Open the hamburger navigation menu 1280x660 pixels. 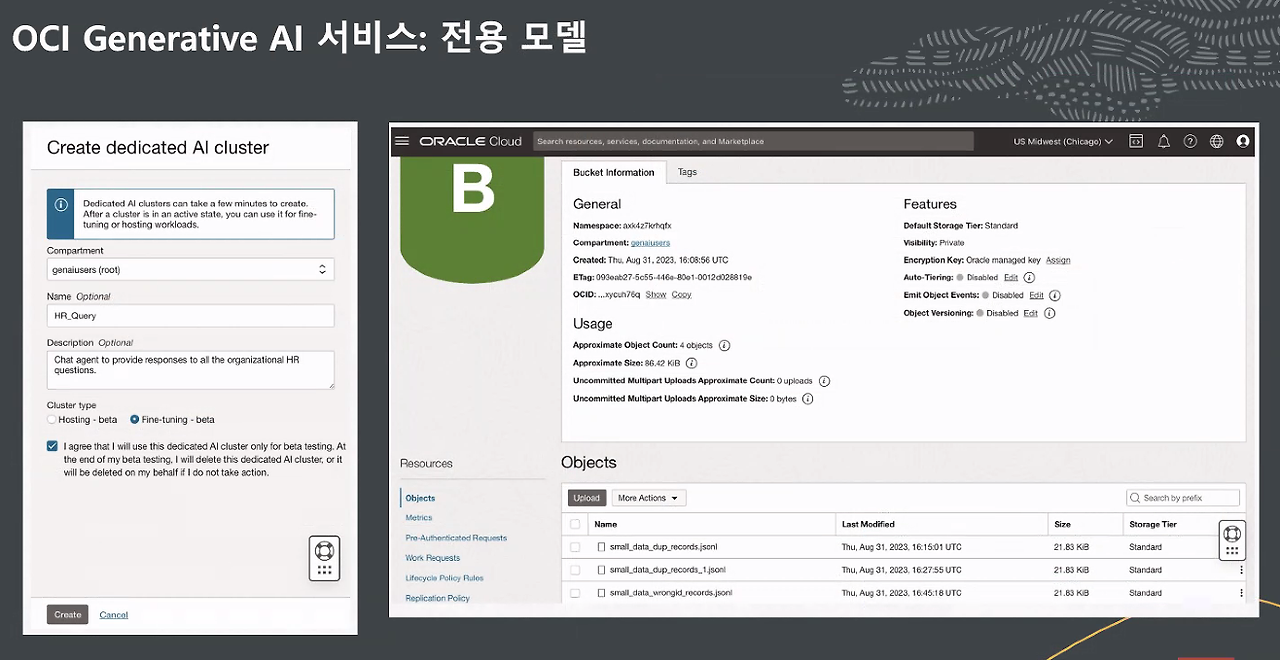coord(401,140)
